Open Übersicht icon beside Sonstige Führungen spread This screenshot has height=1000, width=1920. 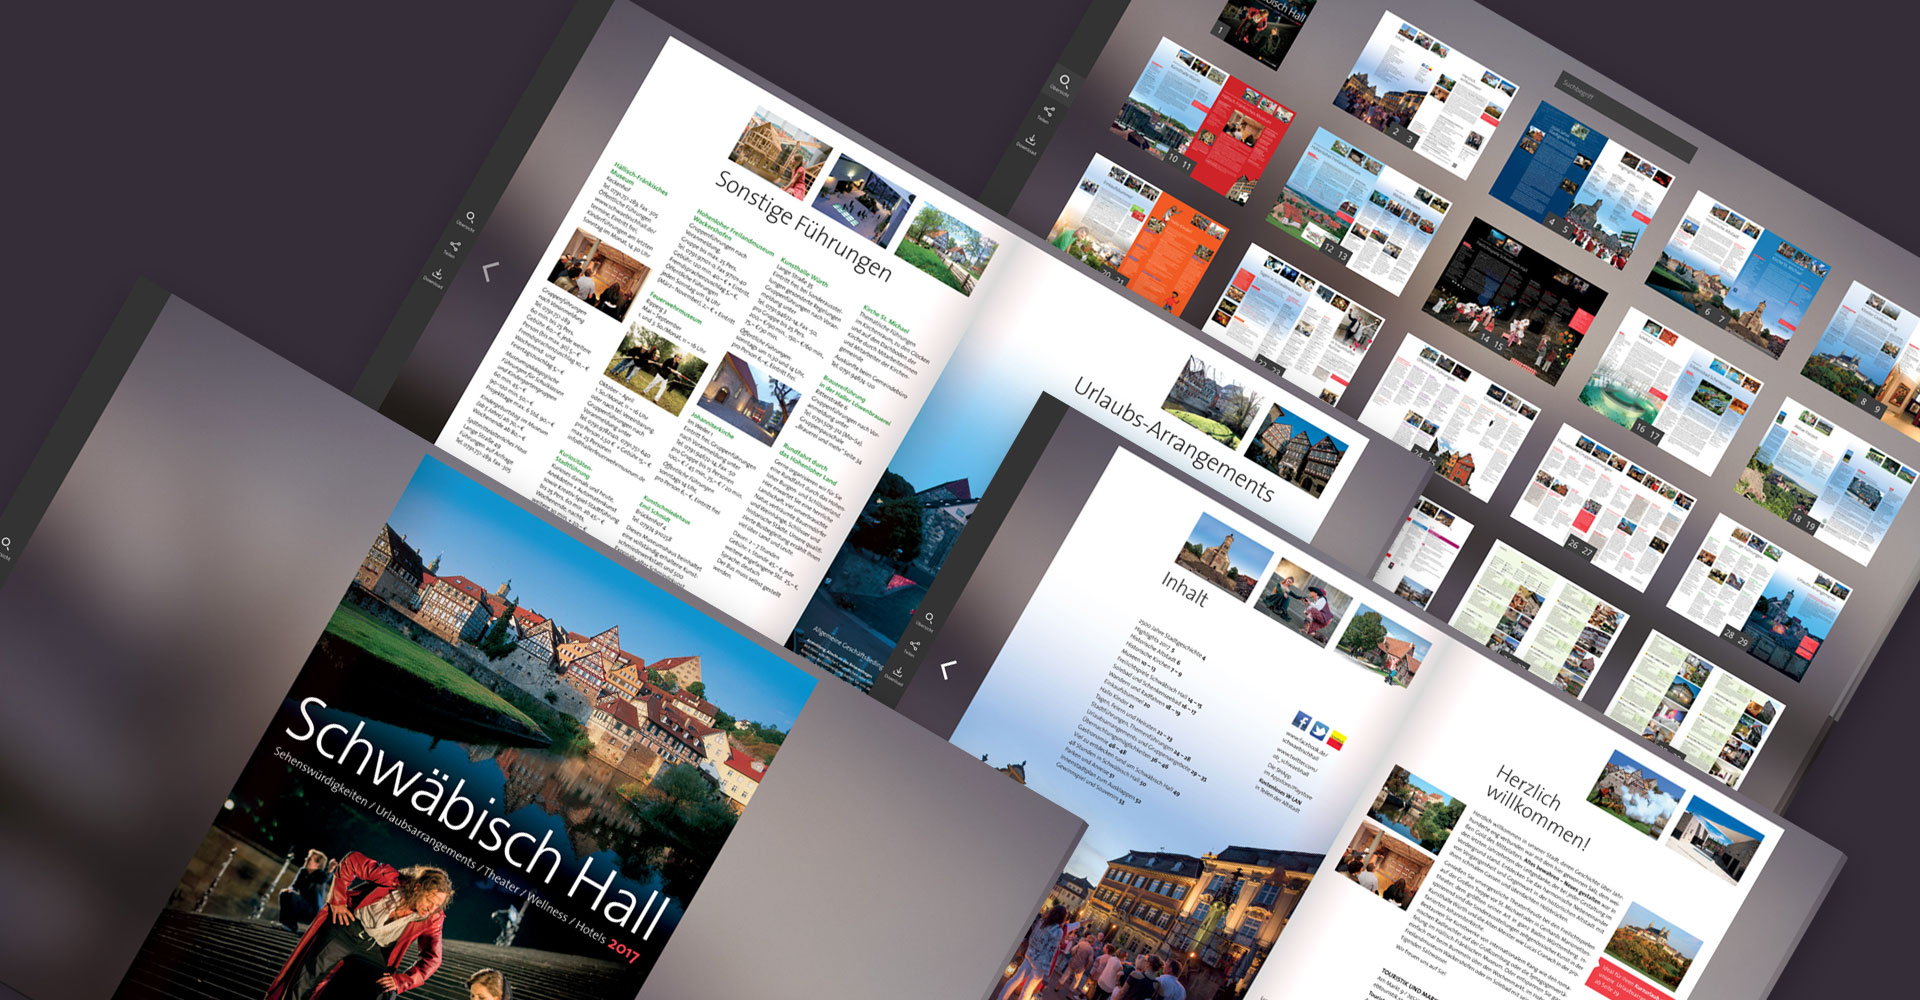point(470,217)
